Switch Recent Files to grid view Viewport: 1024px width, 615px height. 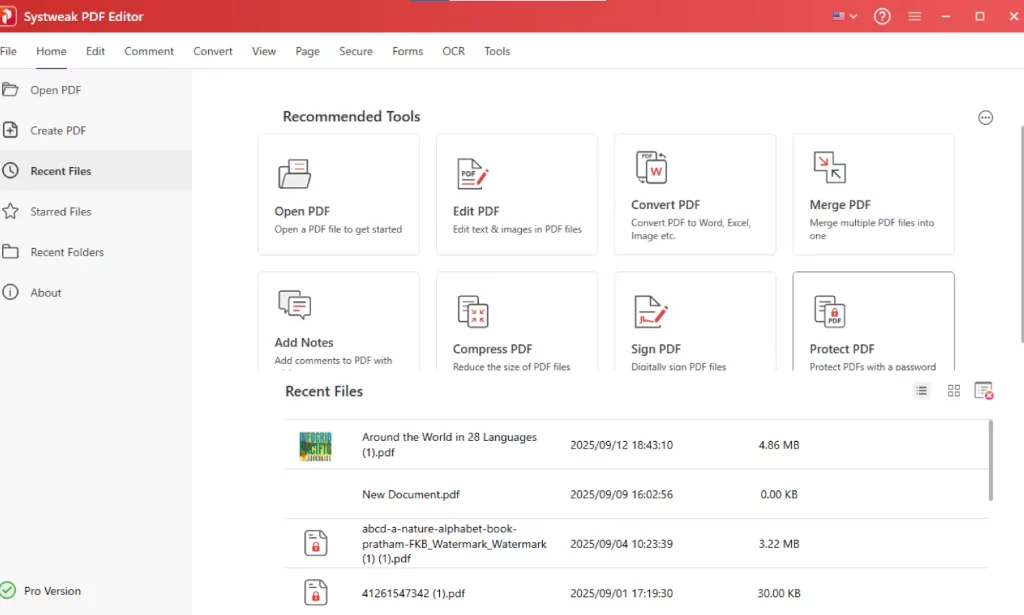[x=953, y=390]
